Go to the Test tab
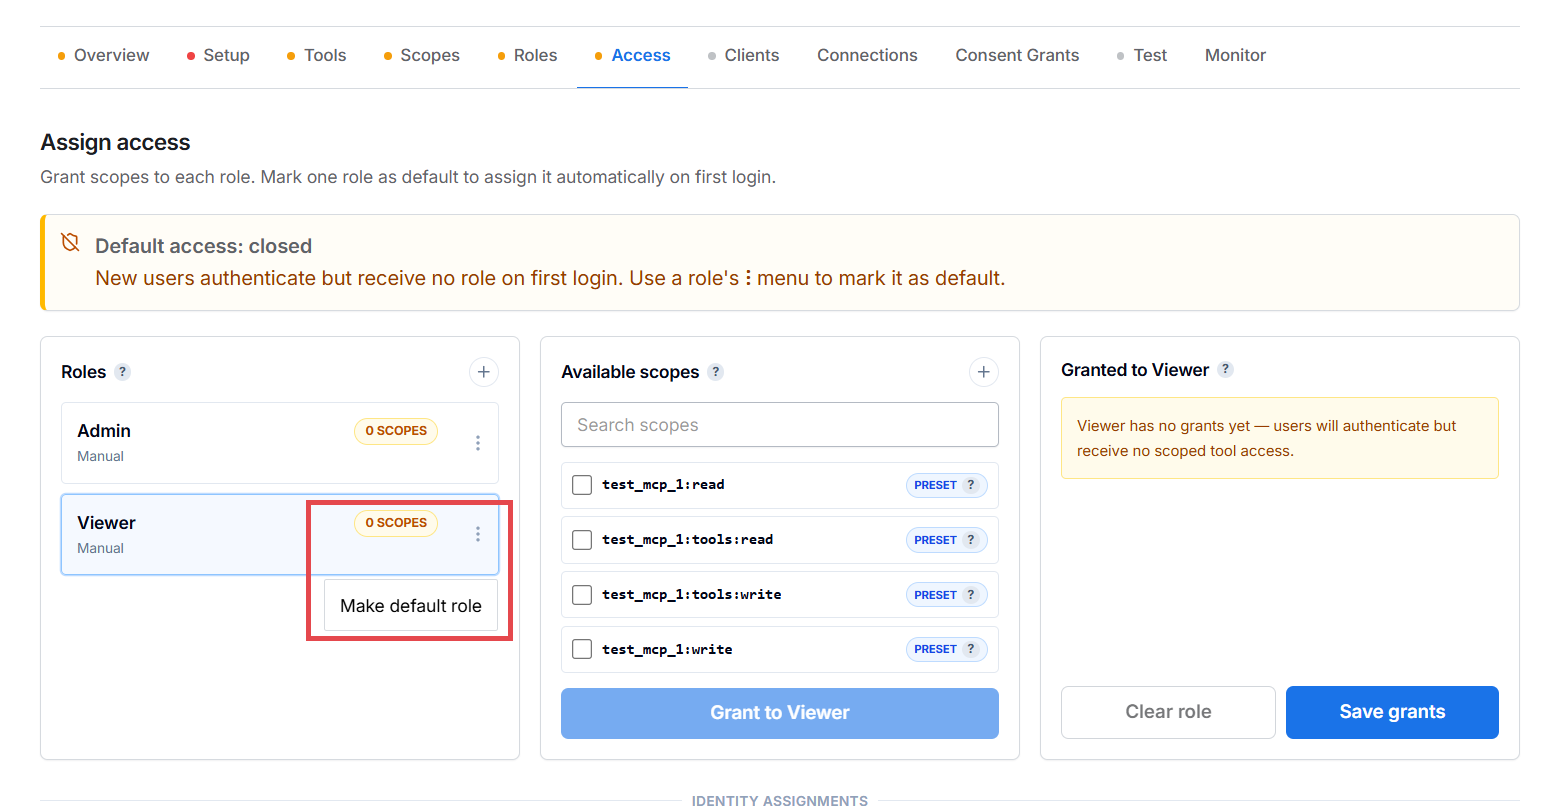 (x=1142, y=55)
